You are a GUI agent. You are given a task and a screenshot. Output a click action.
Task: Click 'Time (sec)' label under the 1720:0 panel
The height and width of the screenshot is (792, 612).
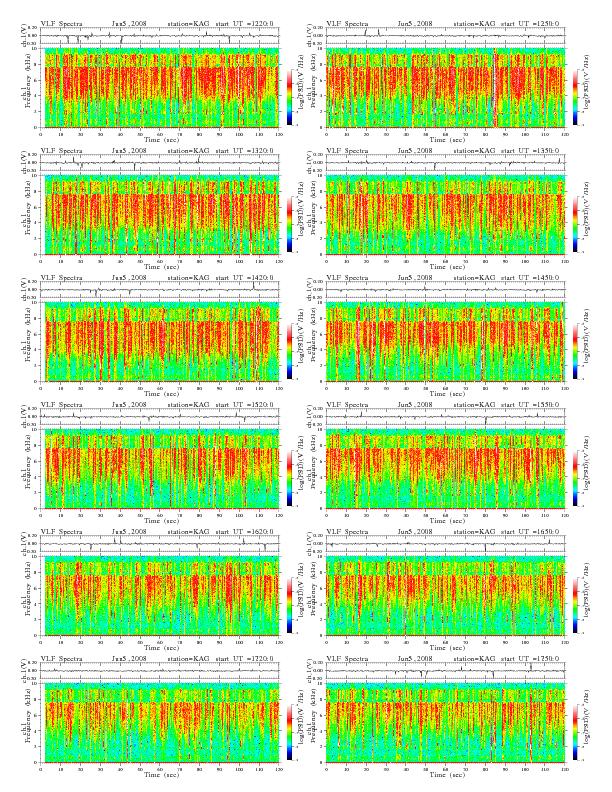pyautogui.click(x=162, y=774)
